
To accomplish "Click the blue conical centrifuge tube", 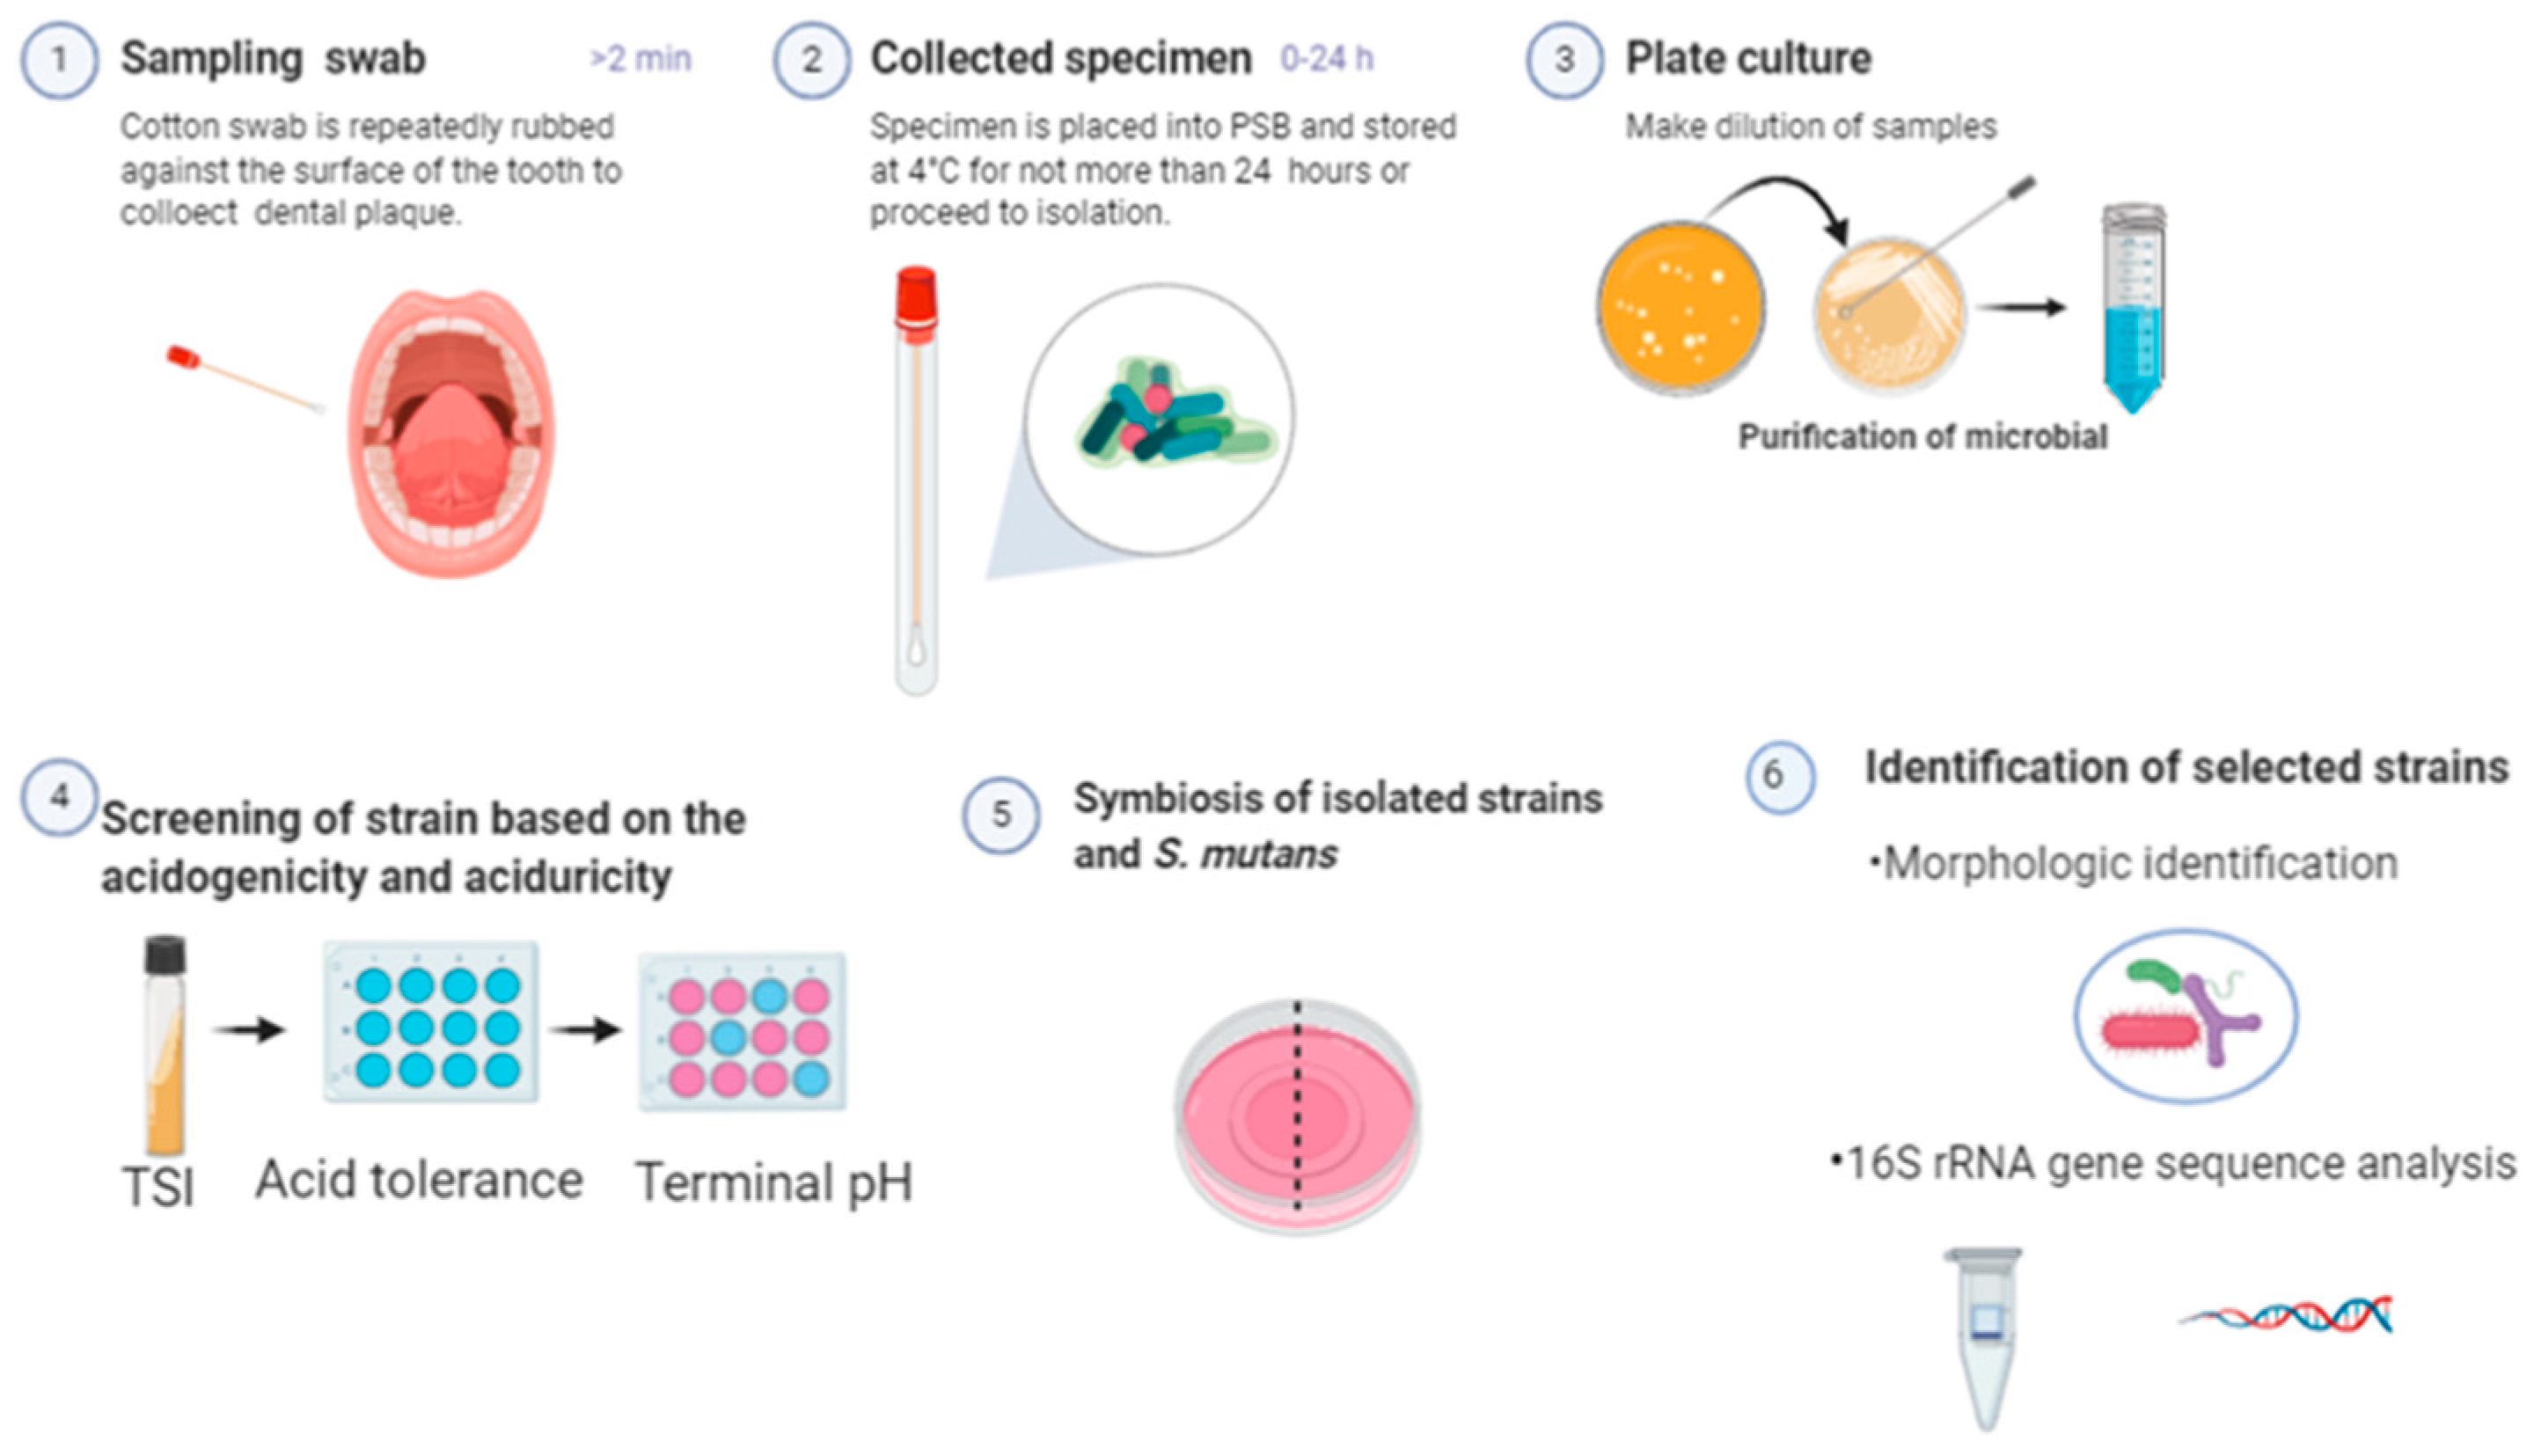I will tap(2133, 308).
